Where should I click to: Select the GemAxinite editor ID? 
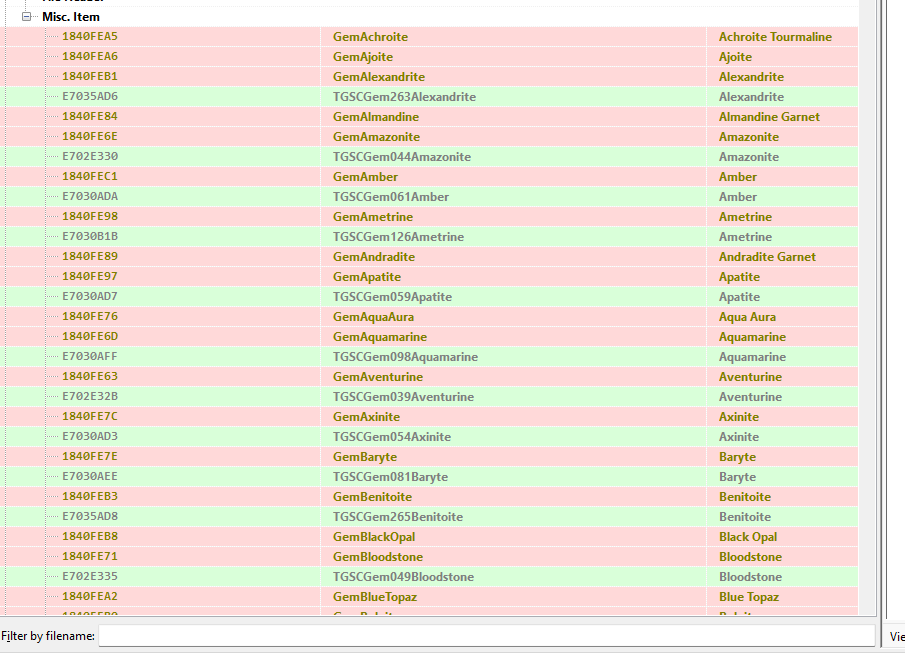(x=366, y=417)
